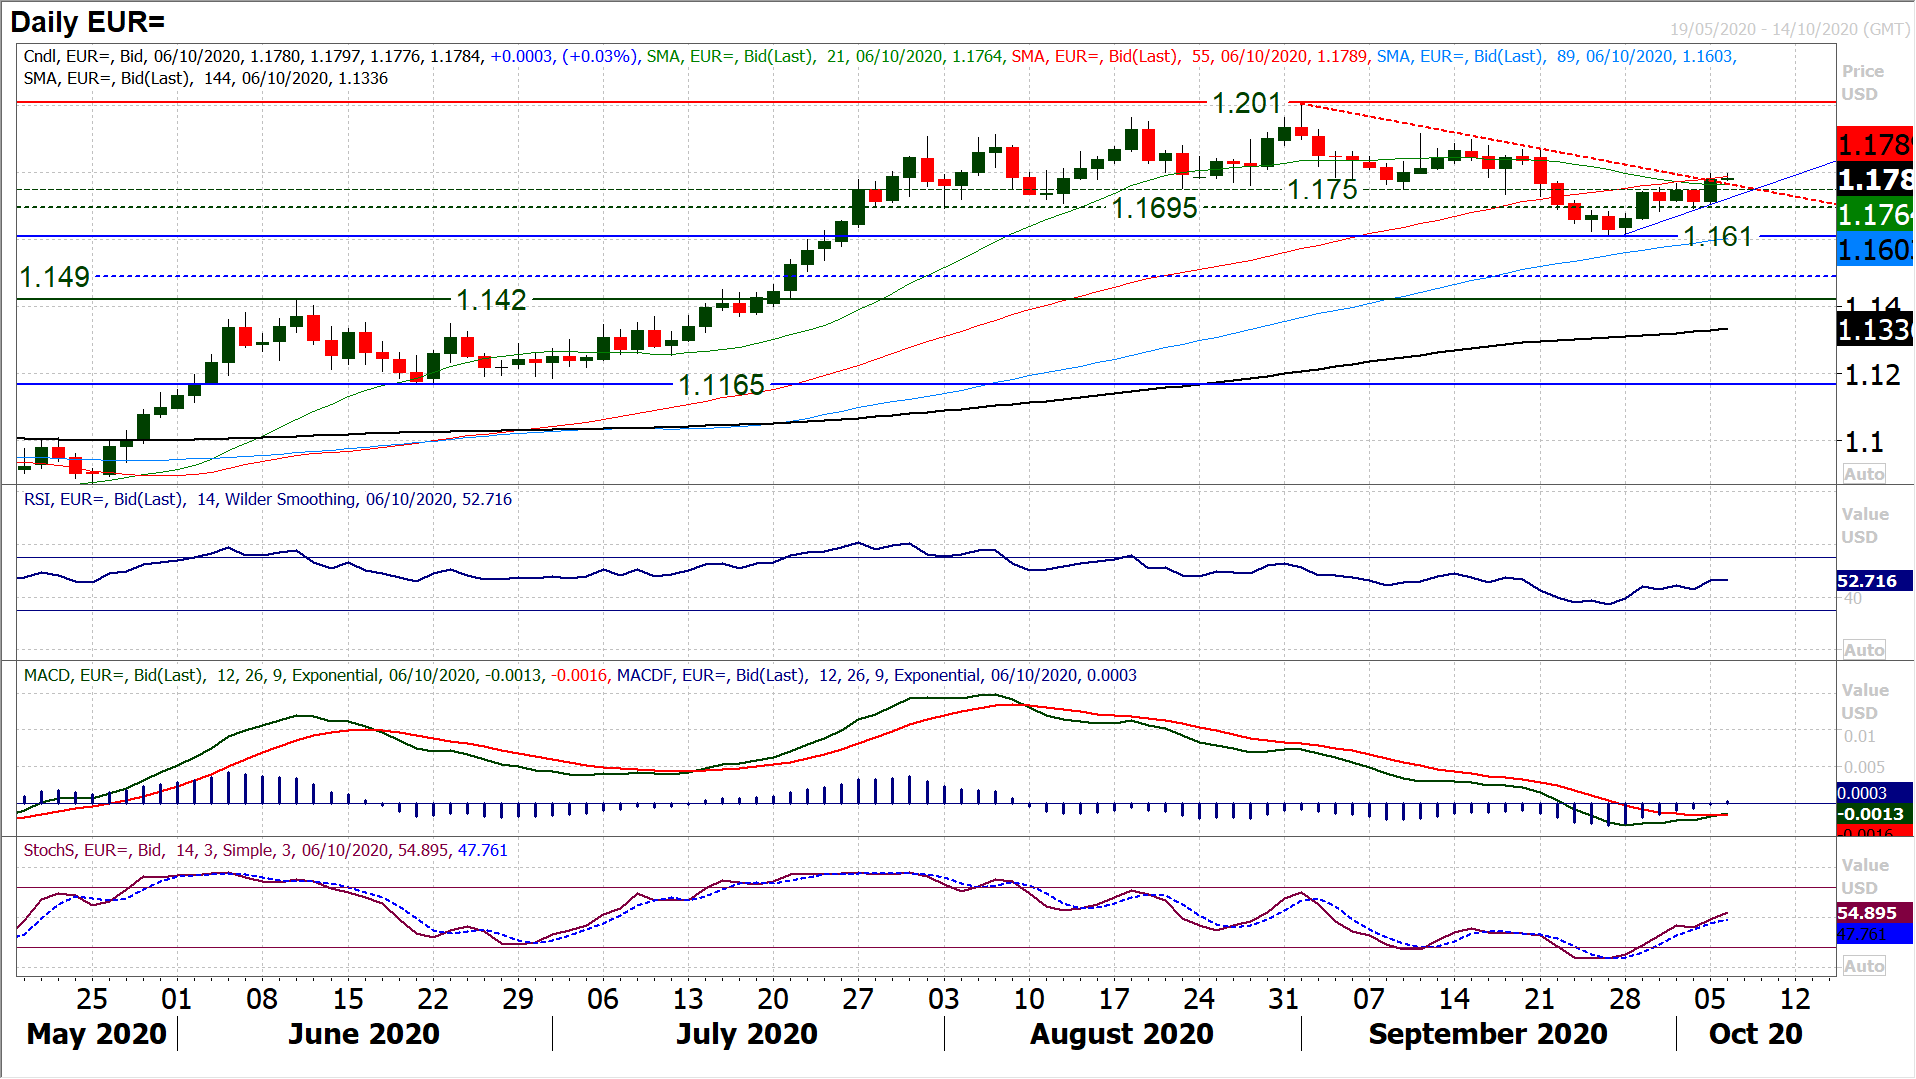Click the Daily EUR= chart title
This screenshot has width=1916, height=1079.
pos(88,21)
